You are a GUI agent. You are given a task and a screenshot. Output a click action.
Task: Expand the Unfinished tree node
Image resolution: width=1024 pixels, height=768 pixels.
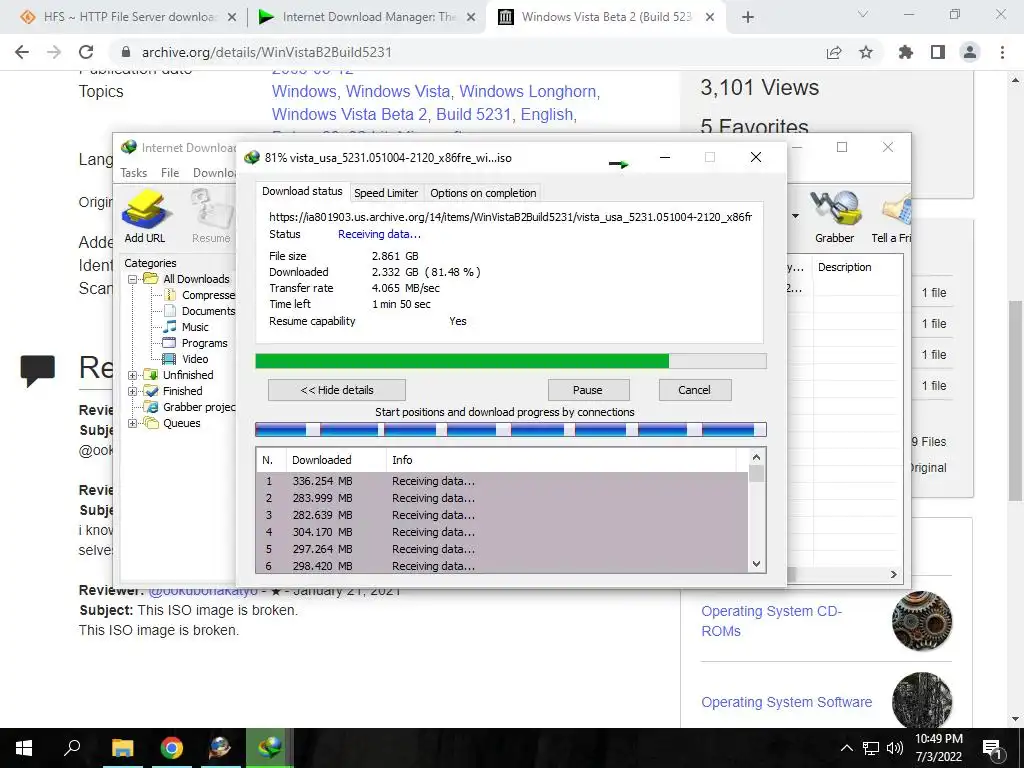click(x=133, y=375)
